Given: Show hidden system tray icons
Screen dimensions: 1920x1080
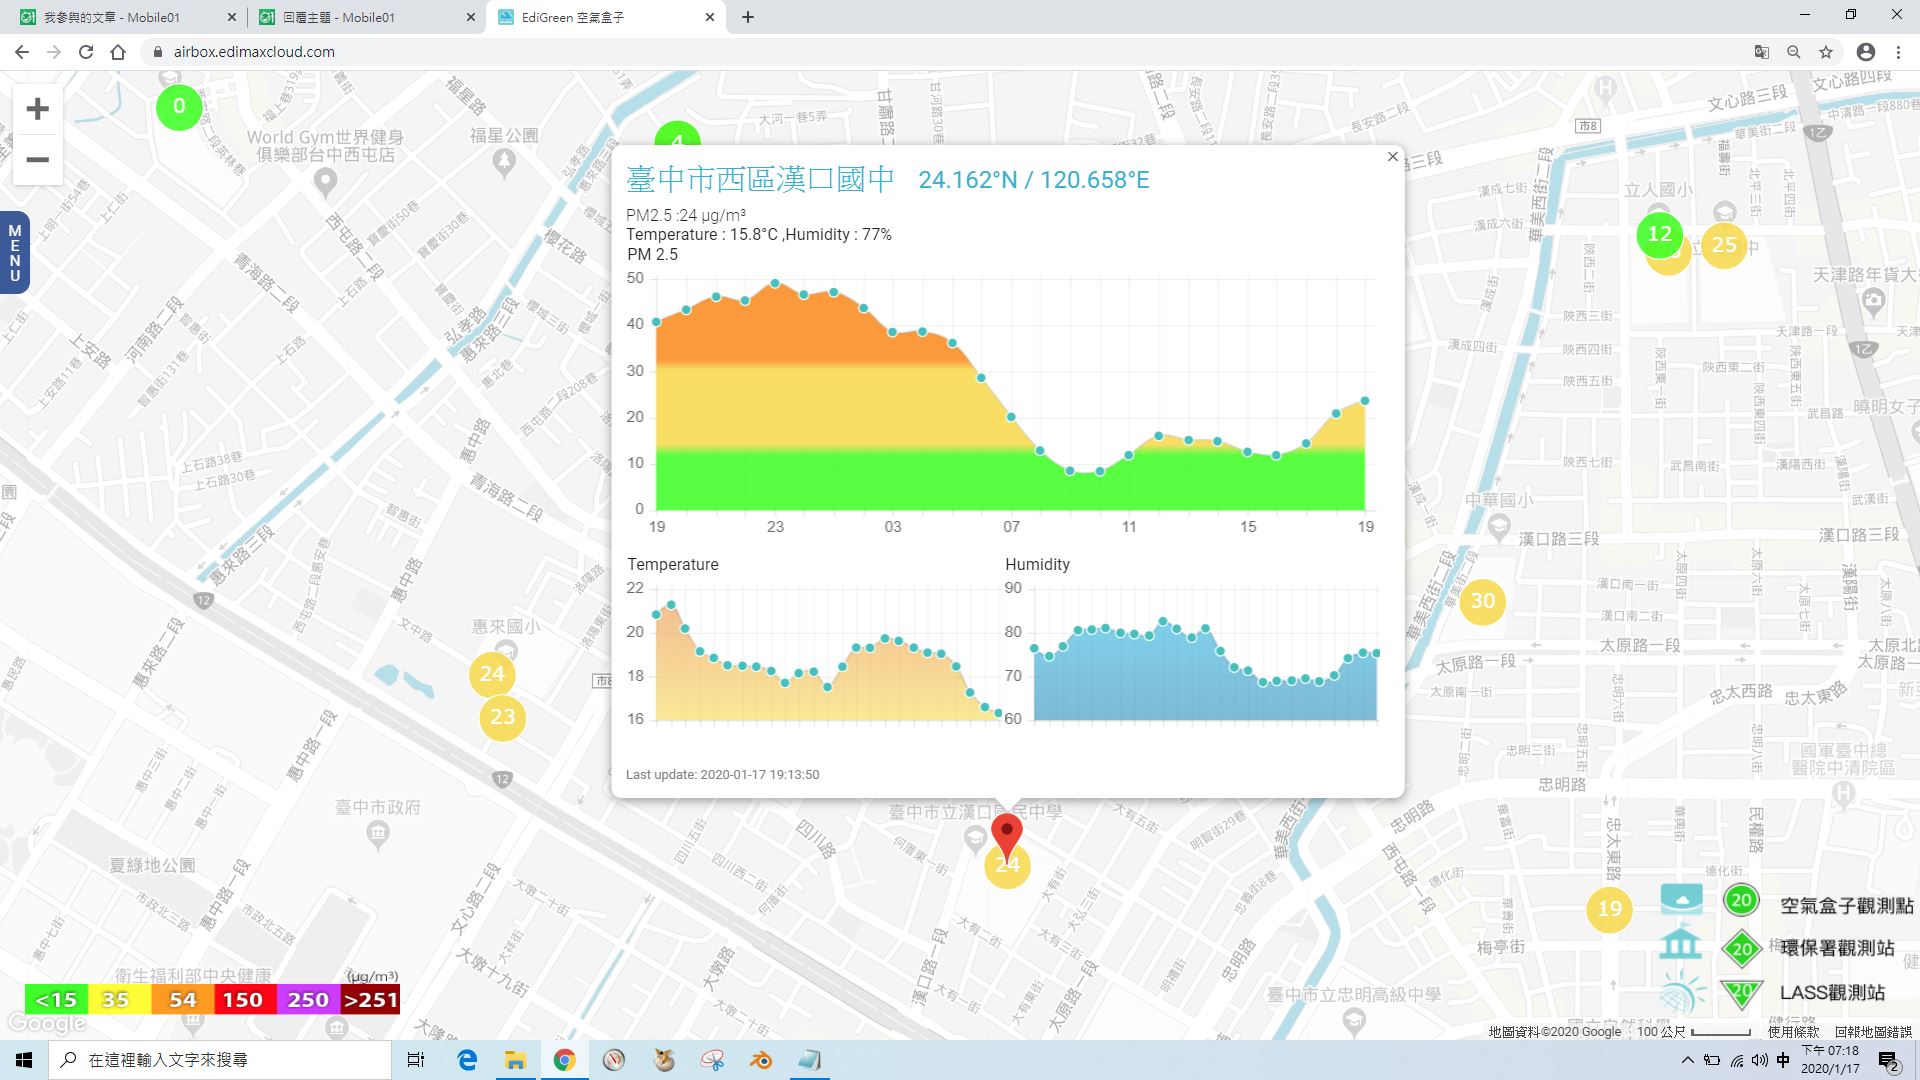Looking at the screenshot, I should tap(1688, 1060).
